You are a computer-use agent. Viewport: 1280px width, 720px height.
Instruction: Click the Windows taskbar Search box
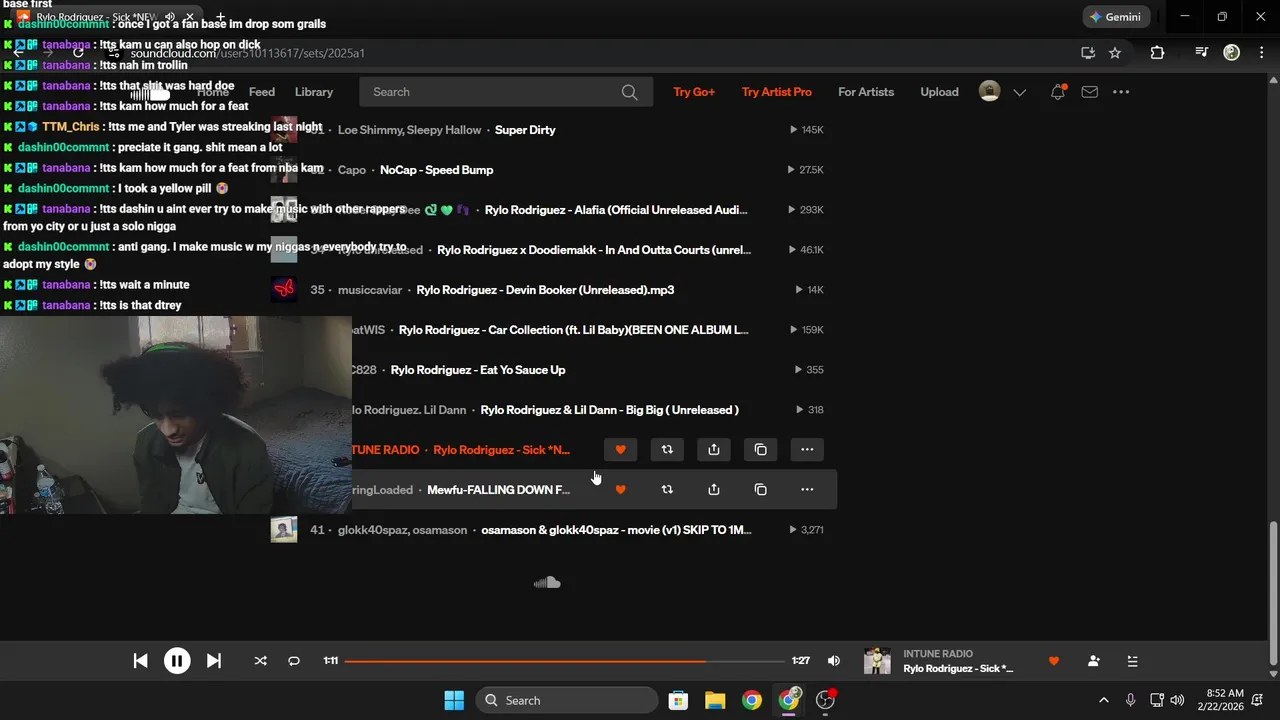(x=567, y=700)
